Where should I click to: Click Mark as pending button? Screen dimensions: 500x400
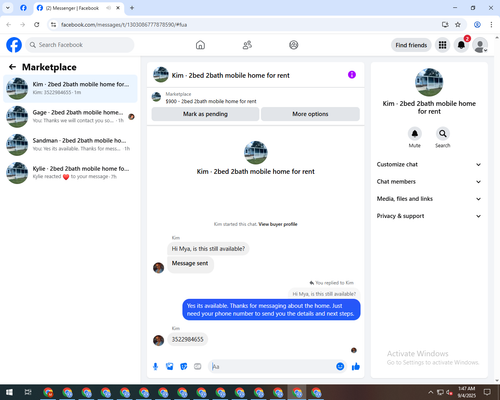pos(205,114)
